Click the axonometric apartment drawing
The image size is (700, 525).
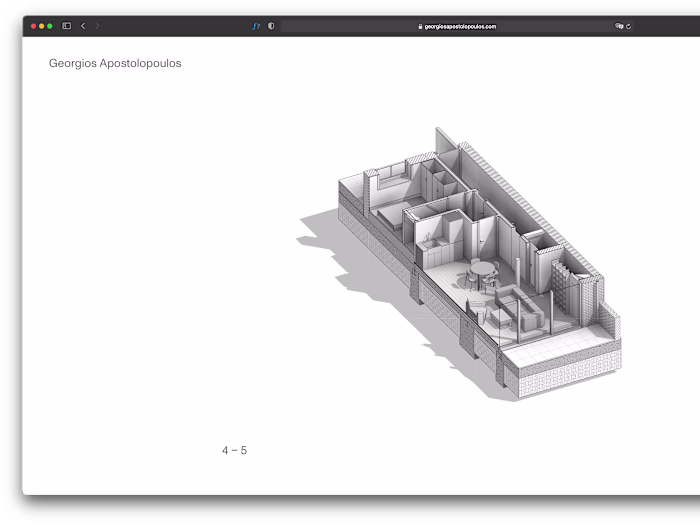tap(458, 265)
